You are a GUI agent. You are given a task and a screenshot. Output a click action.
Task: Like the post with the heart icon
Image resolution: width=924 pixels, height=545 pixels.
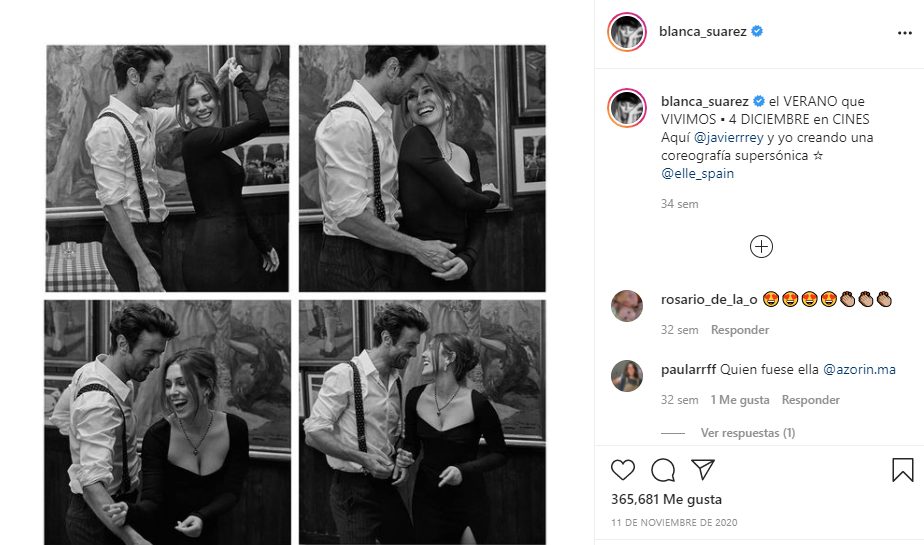[622, 470]
